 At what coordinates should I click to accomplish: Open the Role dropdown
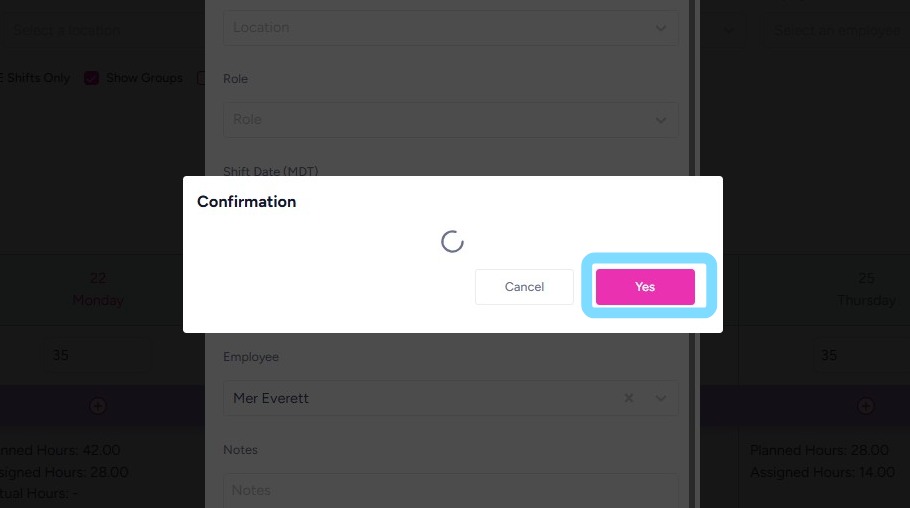(x=450, y=120)
